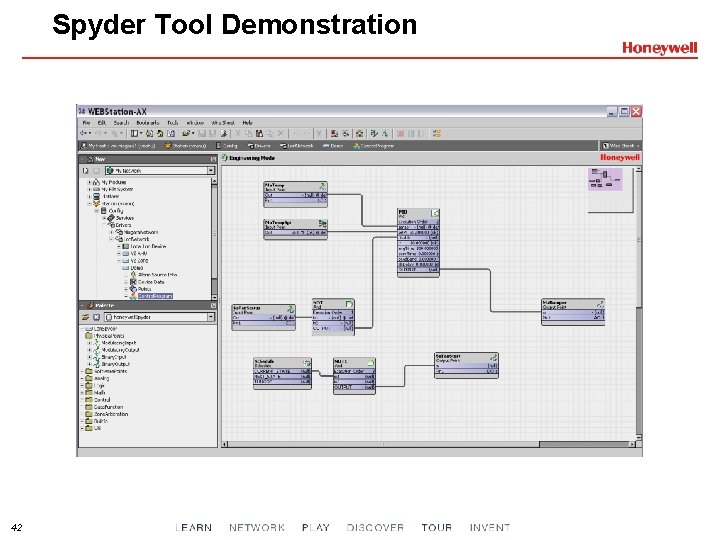Expand the My File System tree node
This screenshot has height=540, width=720.
tap(90, 189)
